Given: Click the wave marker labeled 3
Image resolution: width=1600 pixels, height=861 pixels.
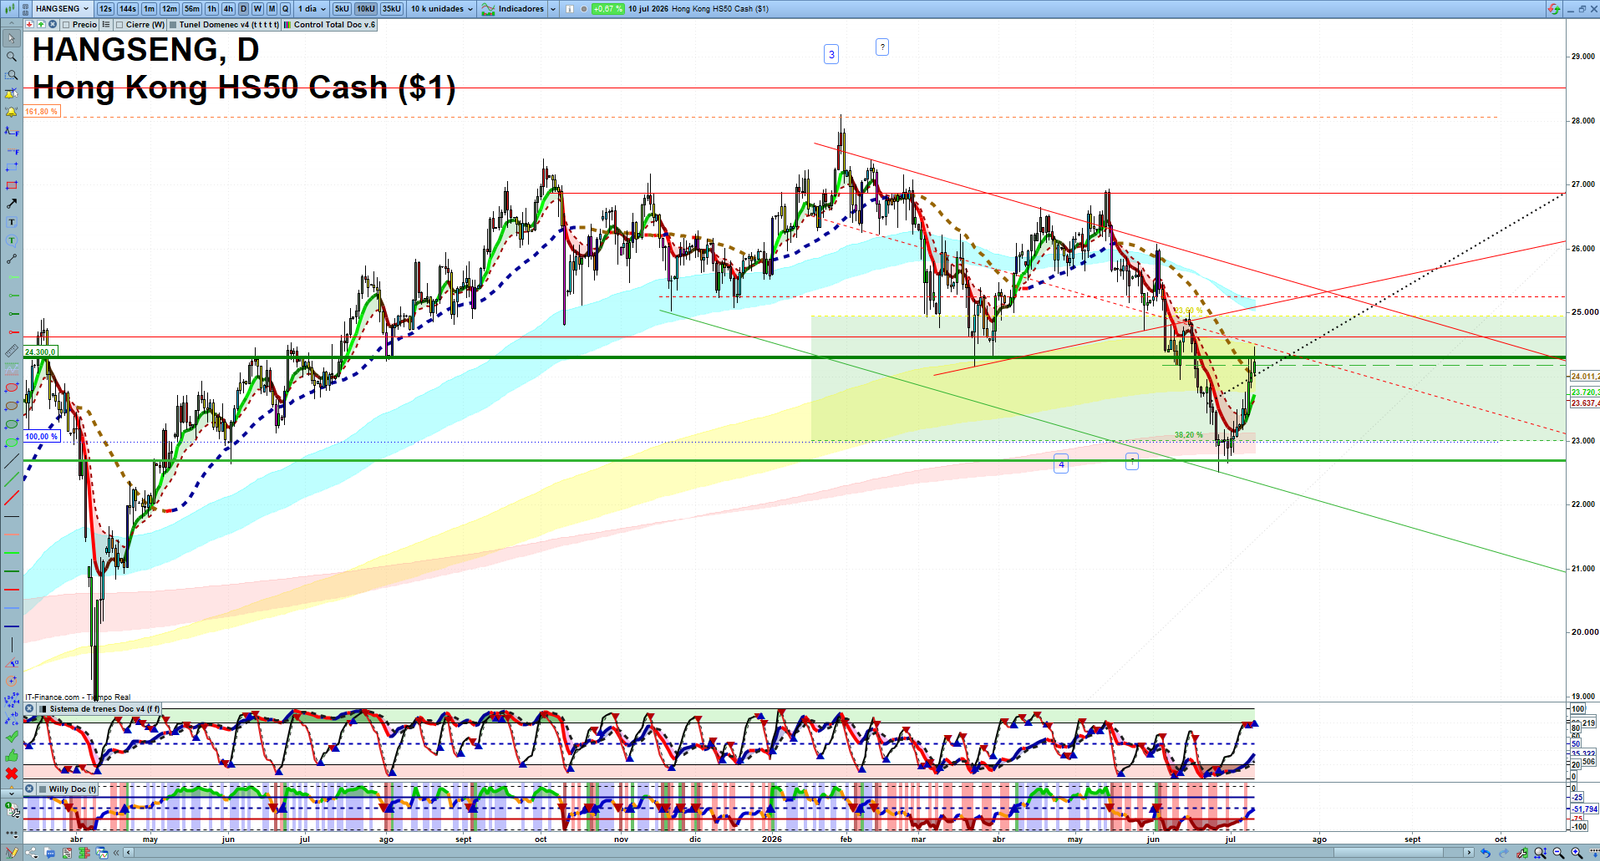Looking at the screenshot, I should point(831,54).
